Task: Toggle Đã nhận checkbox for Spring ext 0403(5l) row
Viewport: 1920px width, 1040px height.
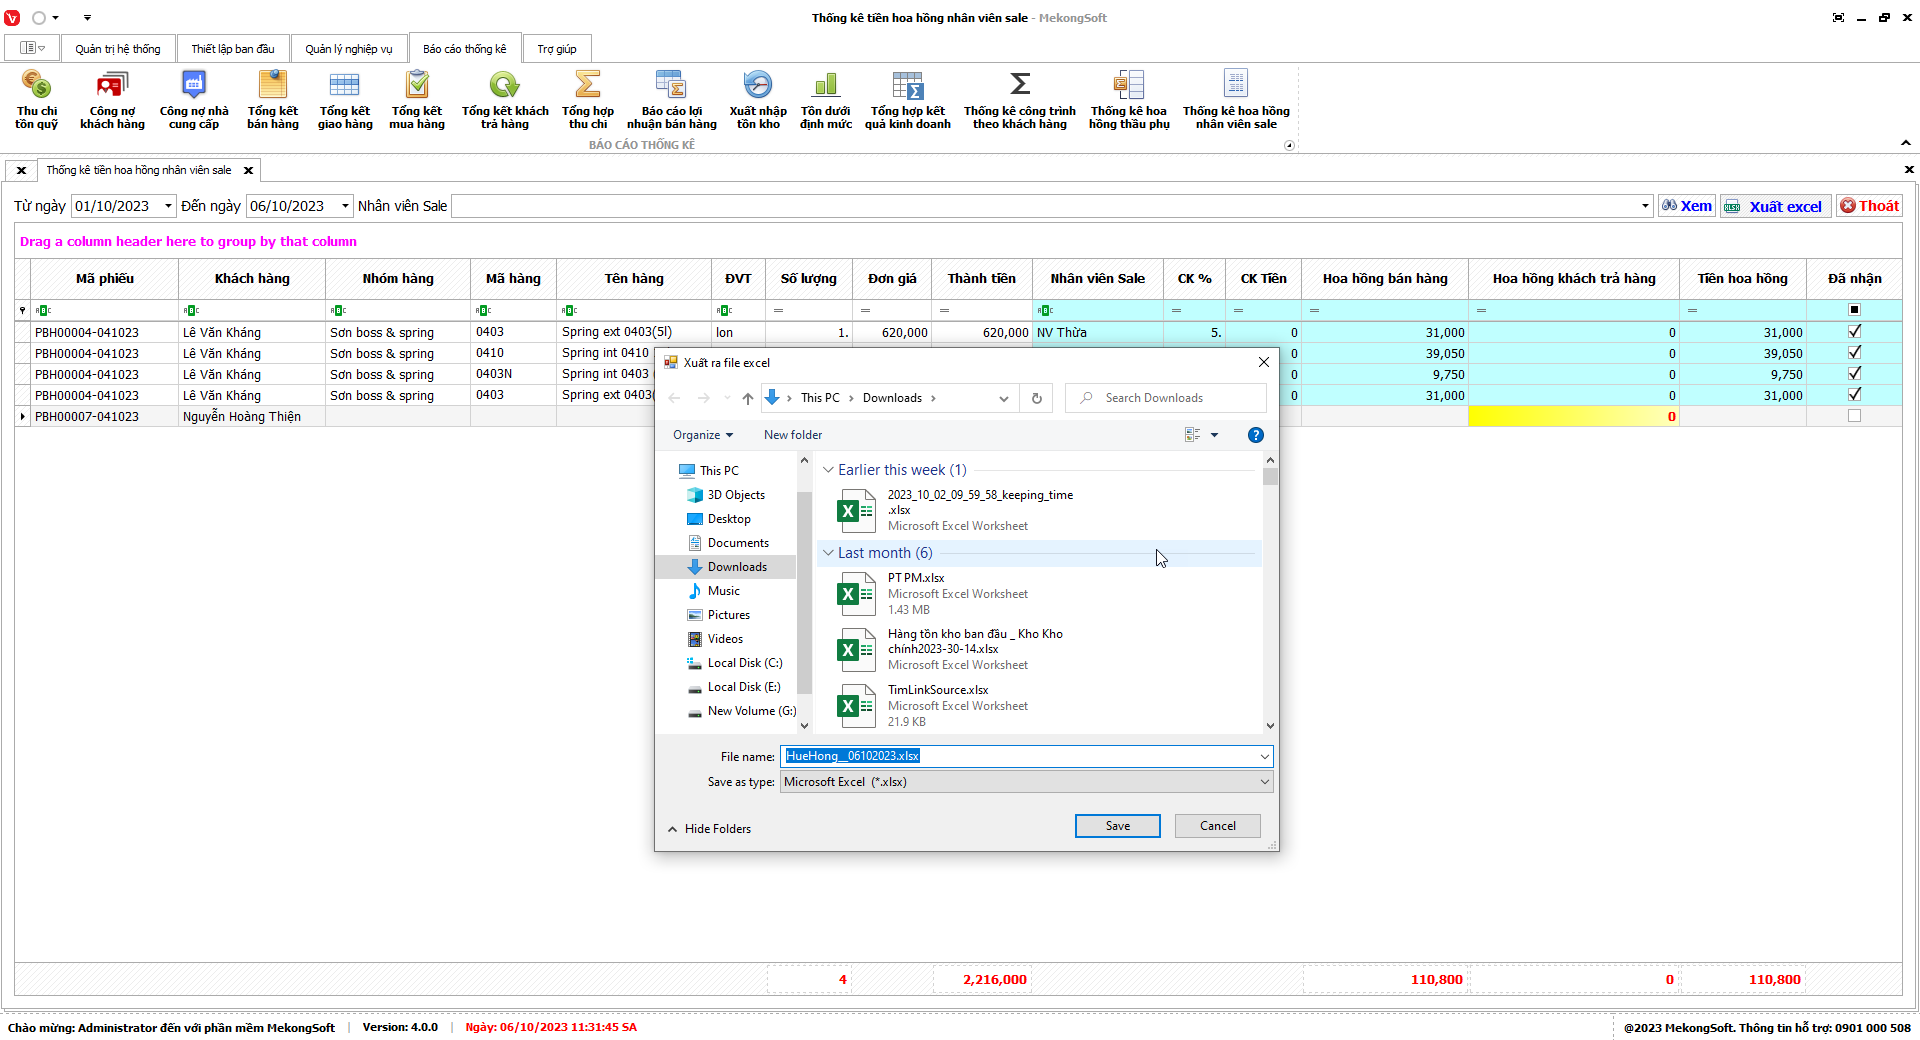Action: 1854,332
